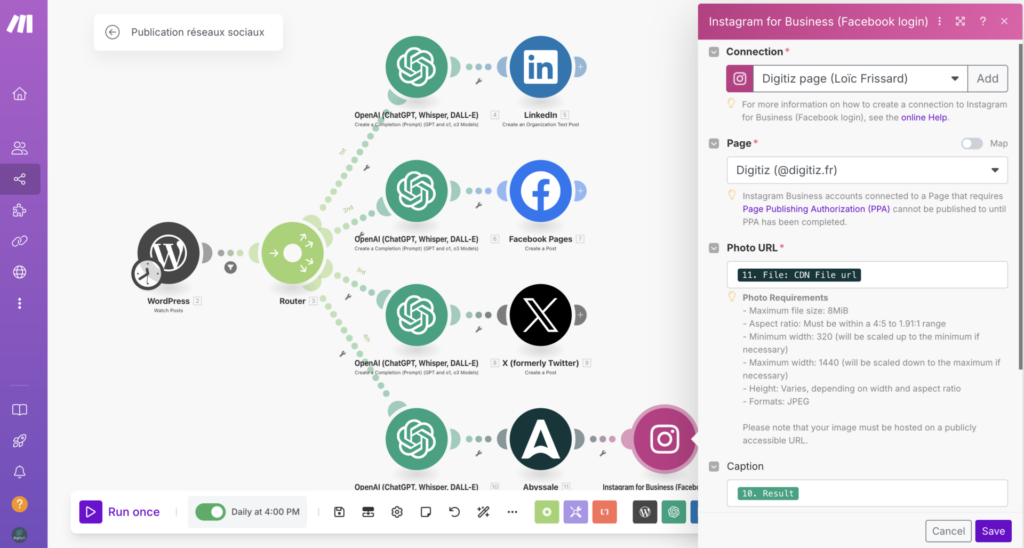Click the scenario name Publication réseaux sociaux
The height and width of the screenshot is (548, 1024).
click(198, 32)
